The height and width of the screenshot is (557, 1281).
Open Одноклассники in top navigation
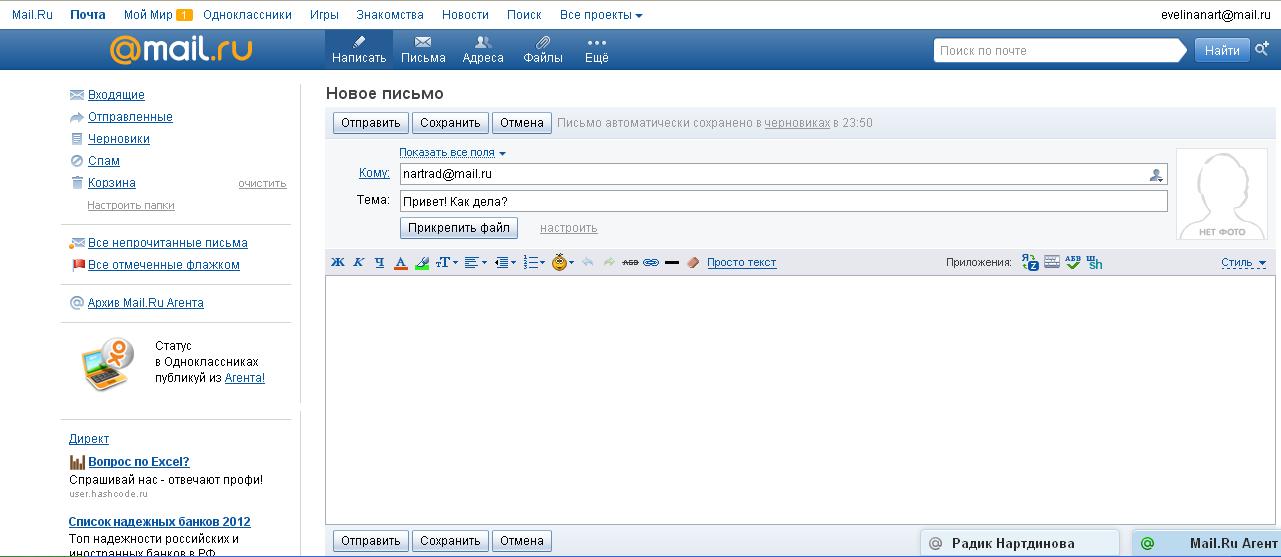click(247, 15)
